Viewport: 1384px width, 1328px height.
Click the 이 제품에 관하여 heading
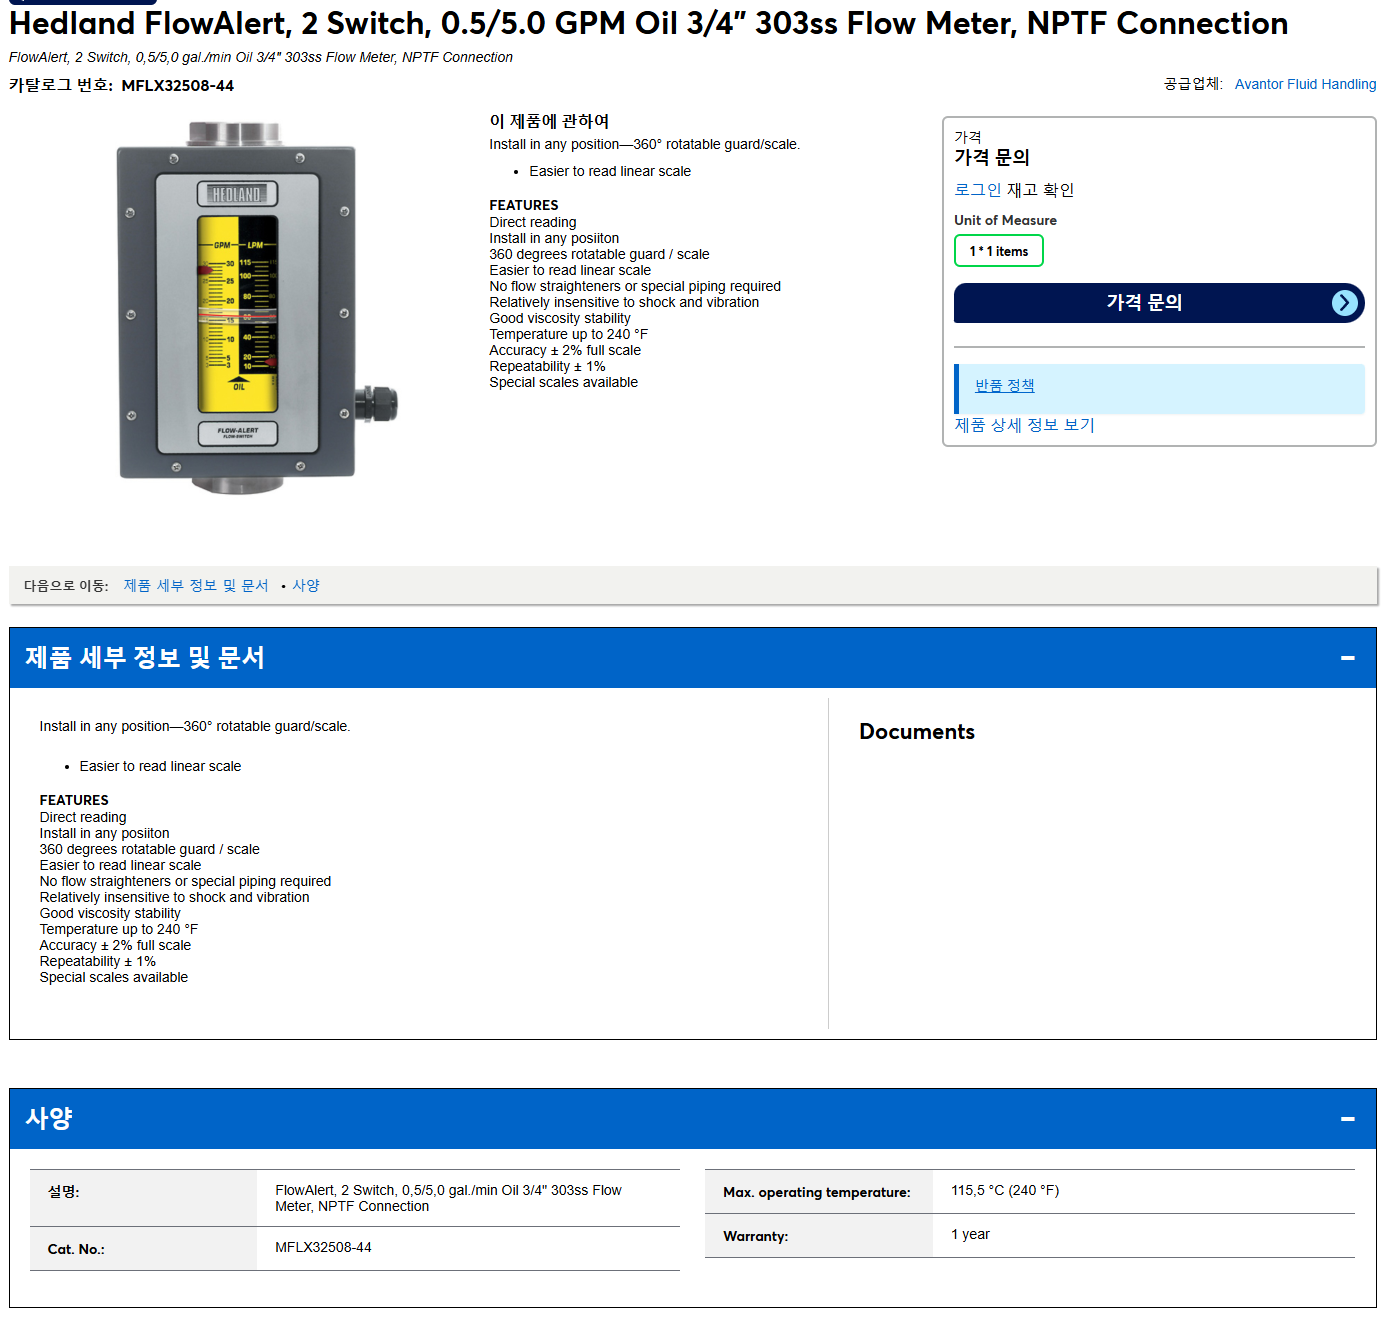[x=549, y=121]
